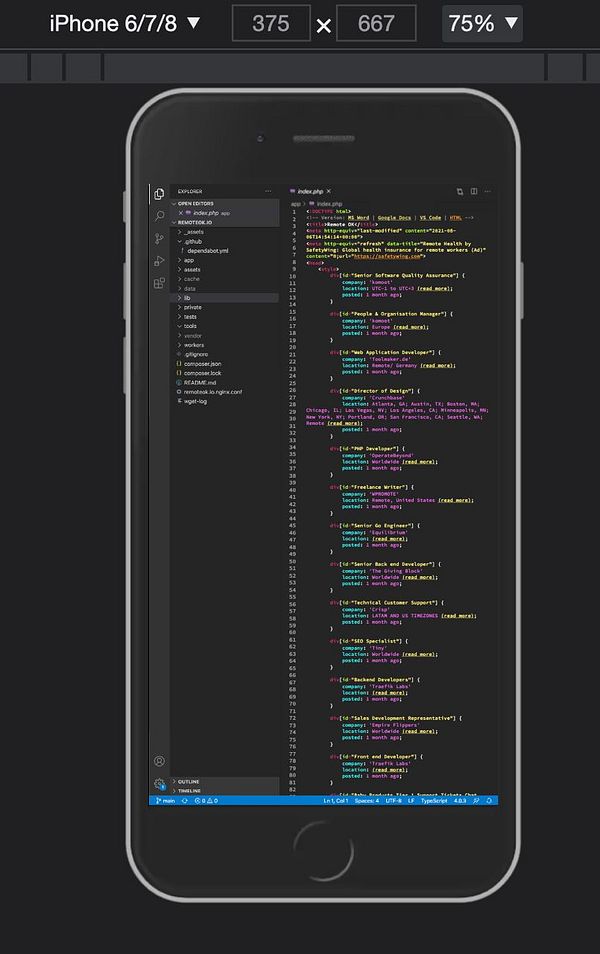Close index.php in Open Editors list
Screen dimensions: 600x954
181,213
